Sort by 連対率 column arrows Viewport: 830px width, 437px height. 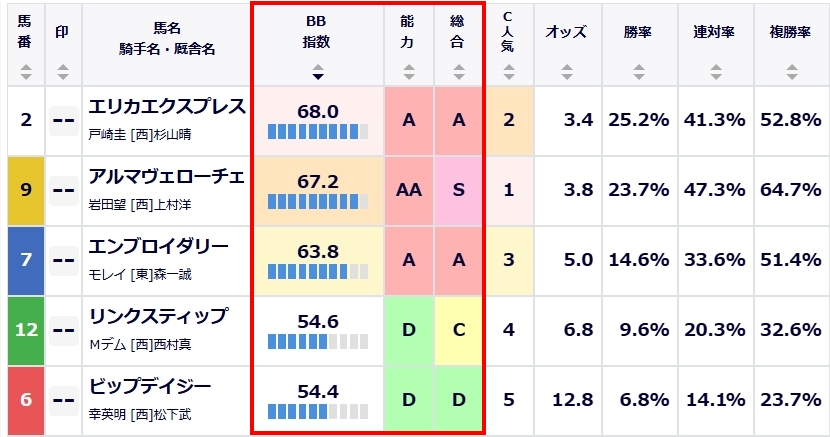[x=716, y=71]
